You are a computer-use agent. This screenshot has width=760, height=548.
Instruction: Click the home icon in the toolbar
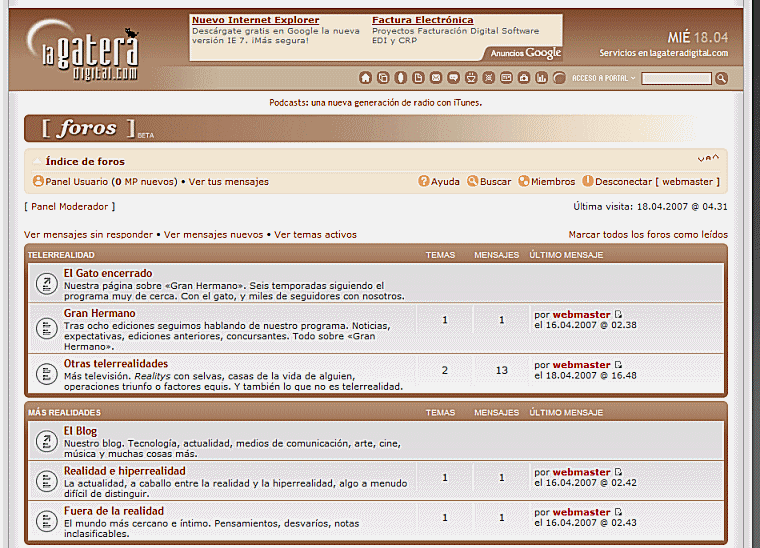click(x=365, y=78)
